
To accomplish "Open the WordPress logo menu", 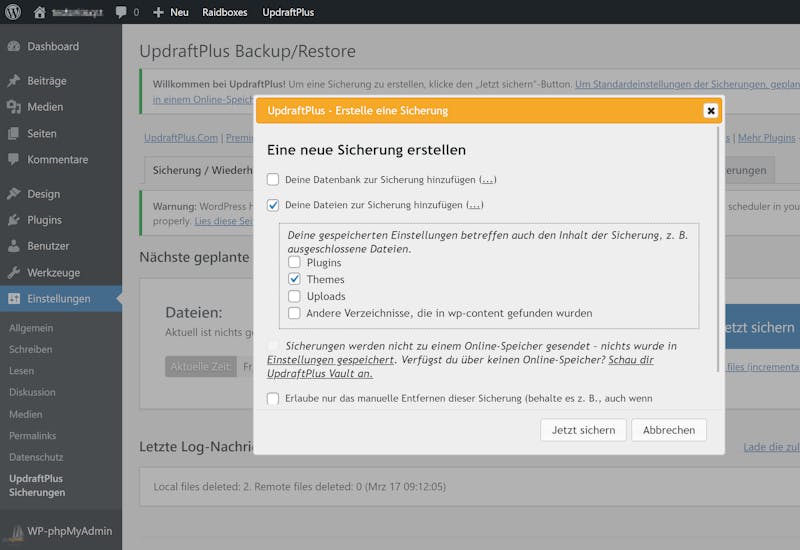I will 13,12.
